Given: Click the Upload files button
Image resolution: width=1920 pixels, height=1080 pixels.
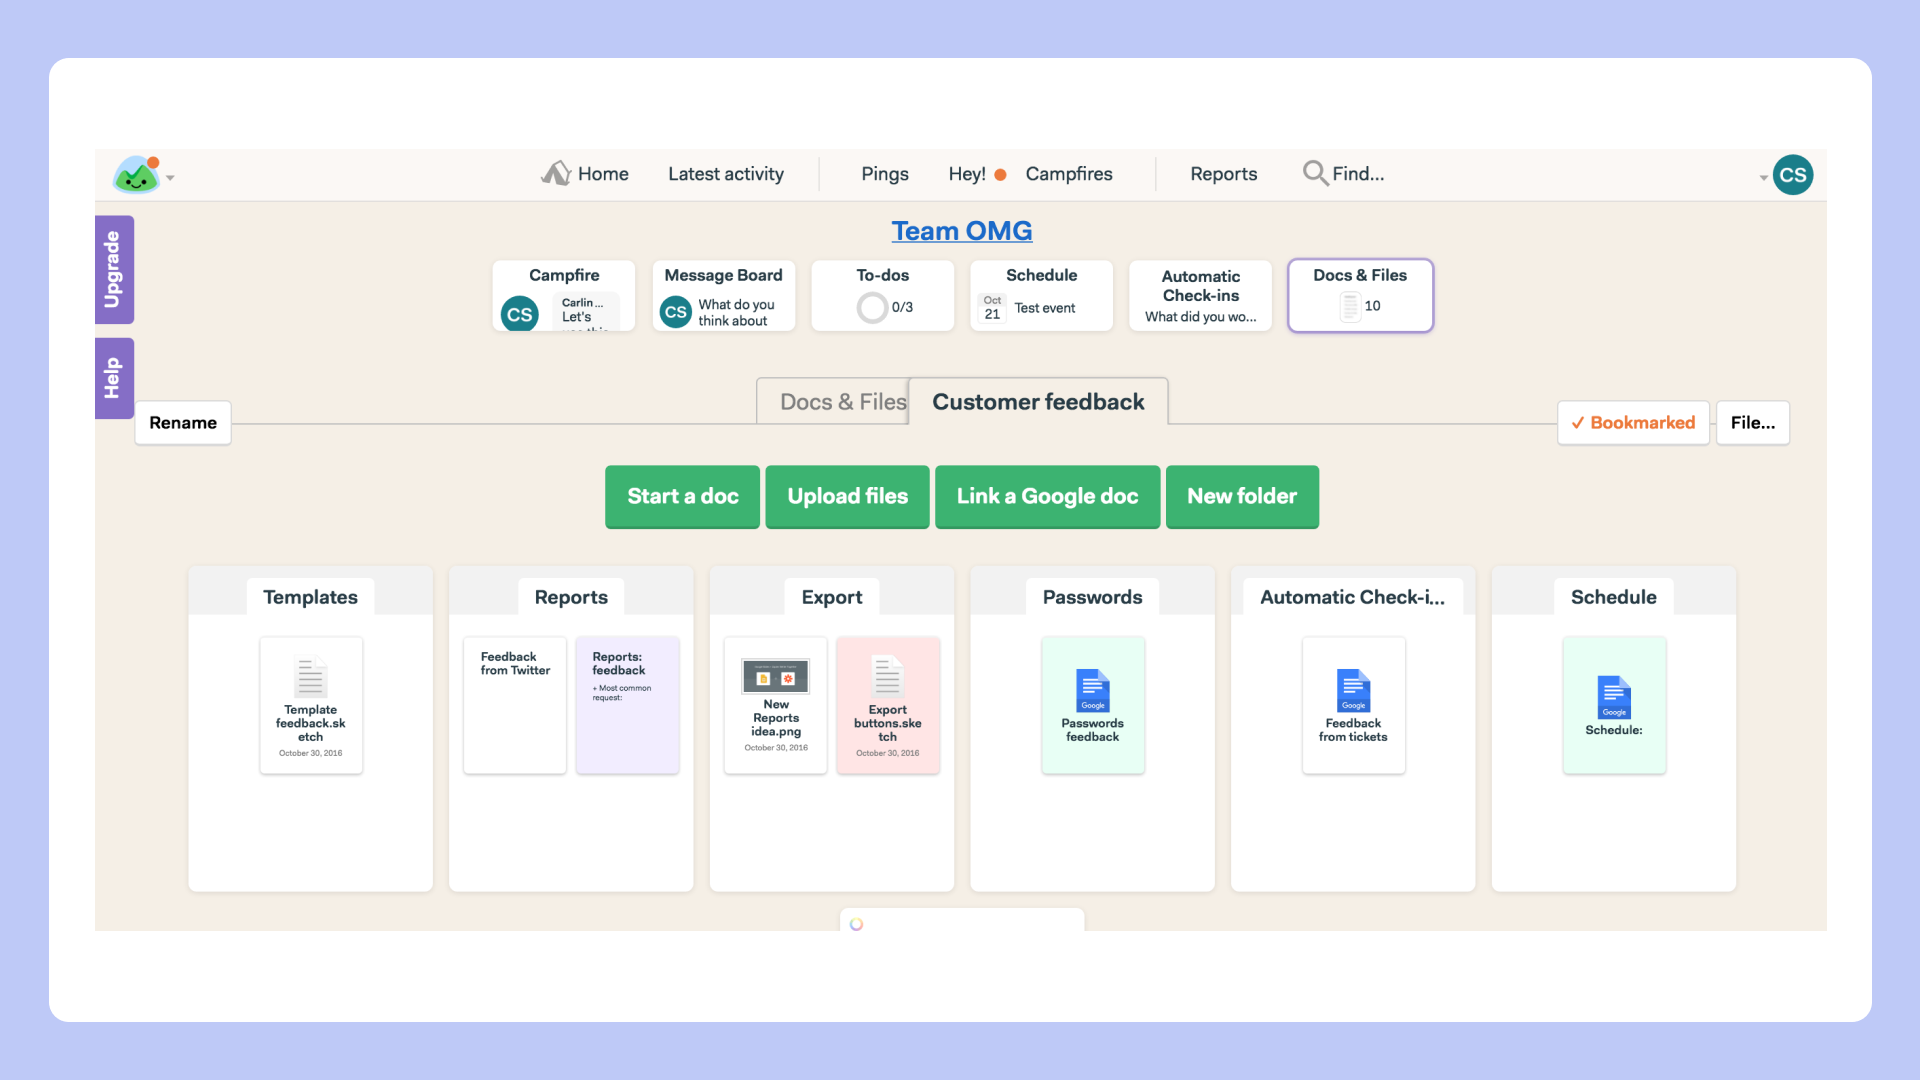Looking at the screenshot, I should [847, 496].
